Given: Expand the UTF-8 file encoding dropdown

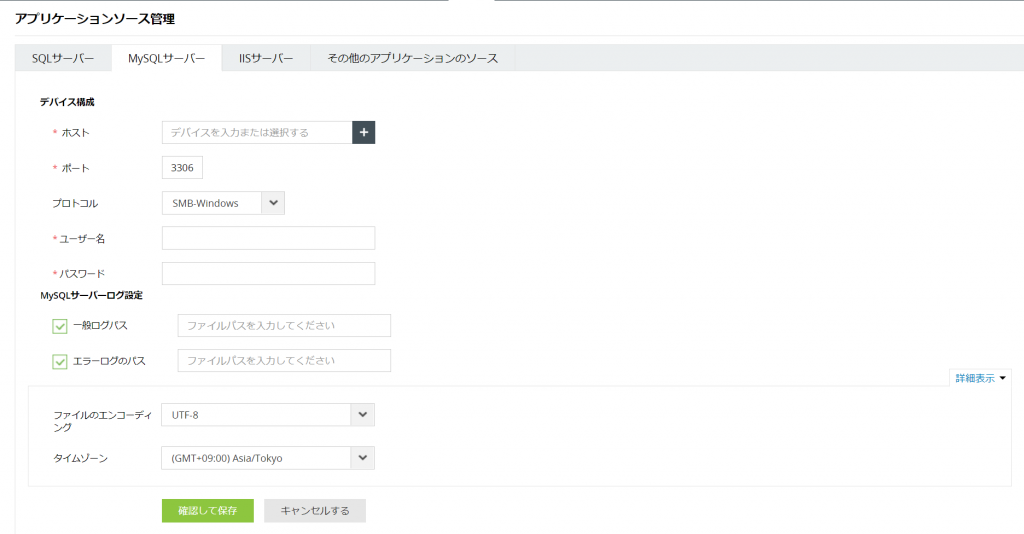Looking at the screenshot, I should click(x=362, y=415).
